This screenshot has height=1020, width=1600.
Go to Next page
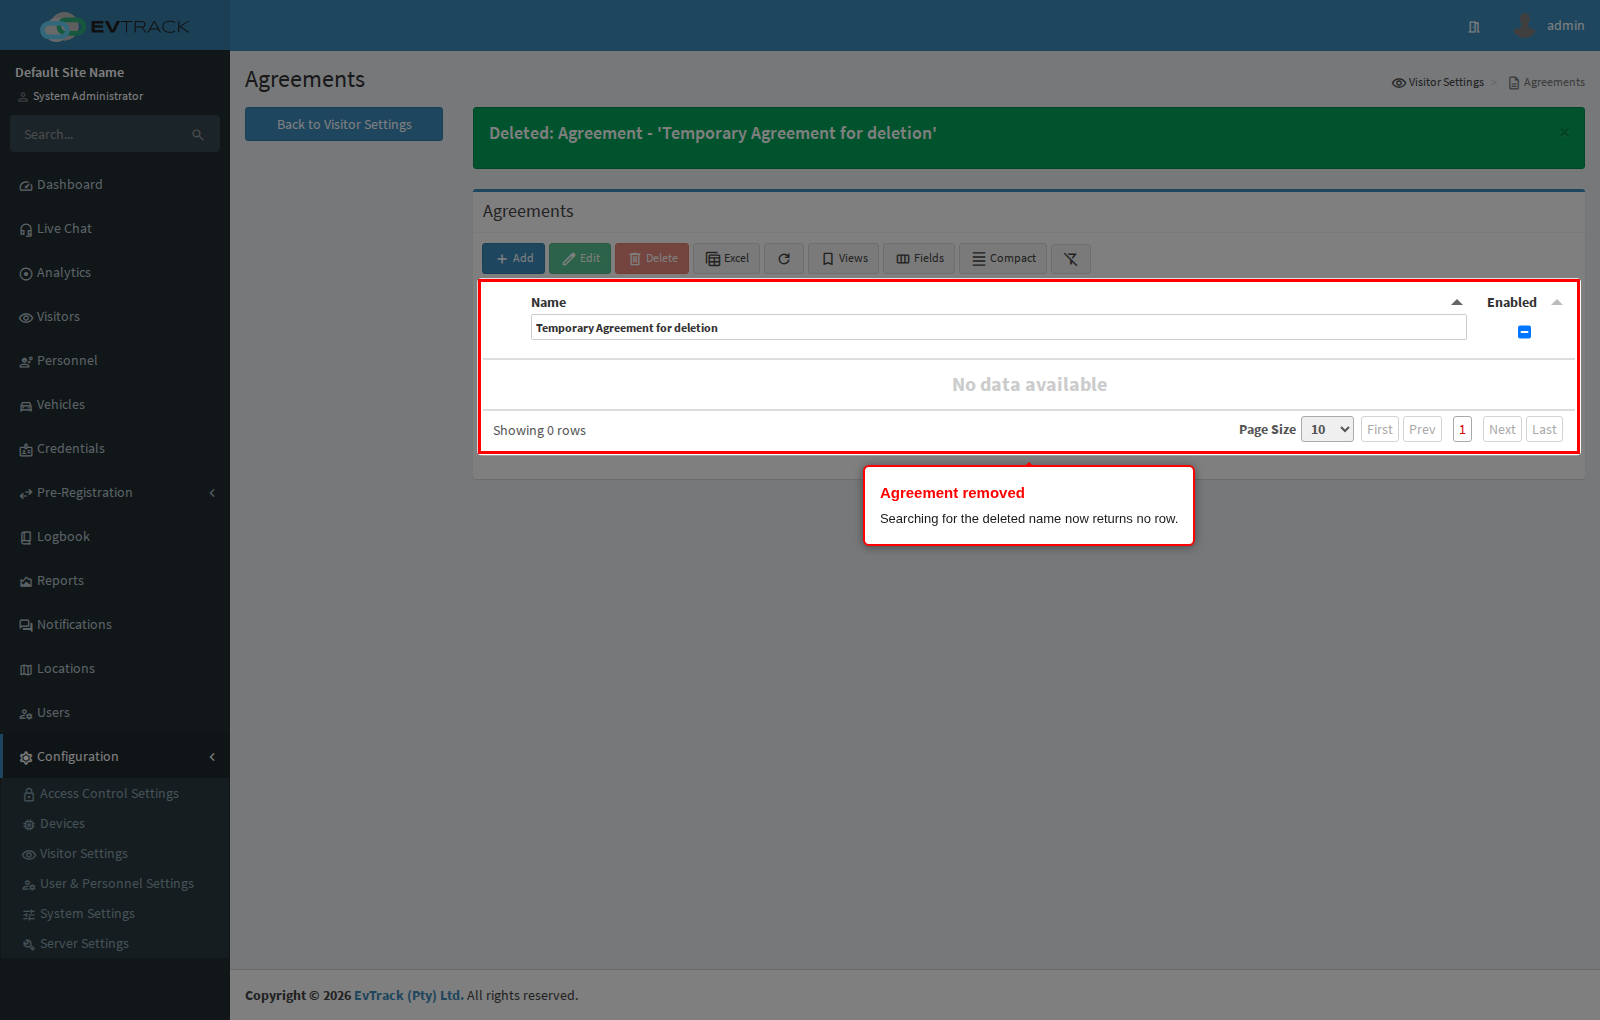coord(1502,429)
